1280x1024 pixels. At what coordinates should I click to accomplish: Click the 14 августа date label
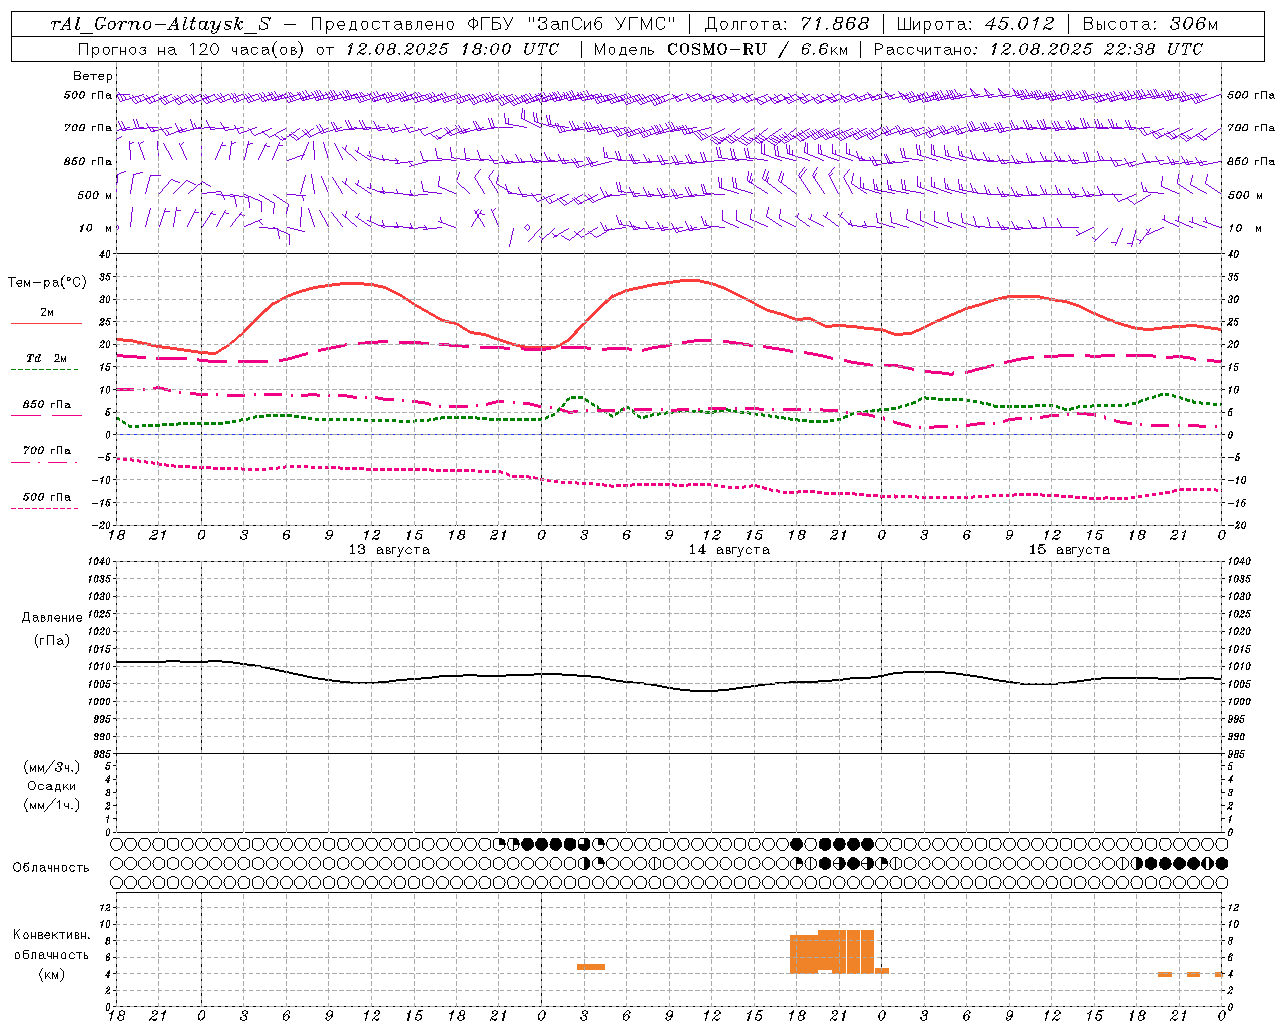pos(729,550)
